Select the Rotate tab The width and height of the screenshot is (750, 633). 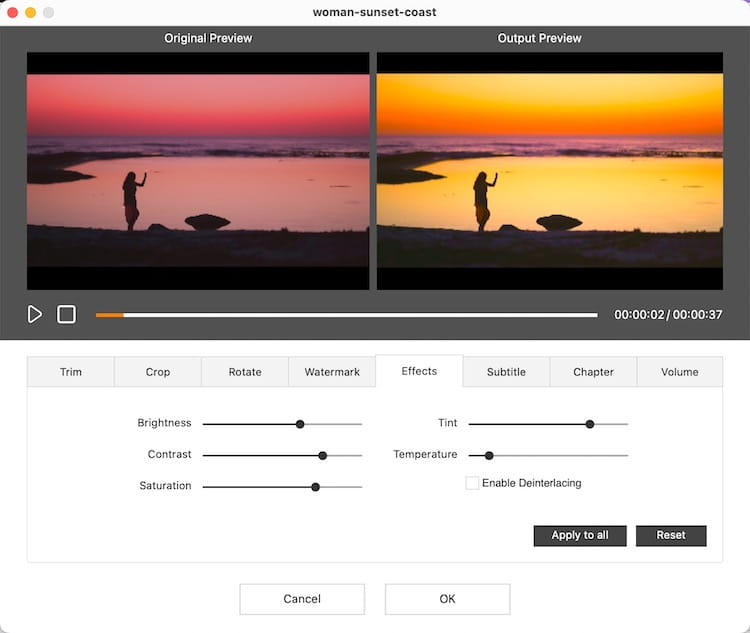[x=245, y=372]
